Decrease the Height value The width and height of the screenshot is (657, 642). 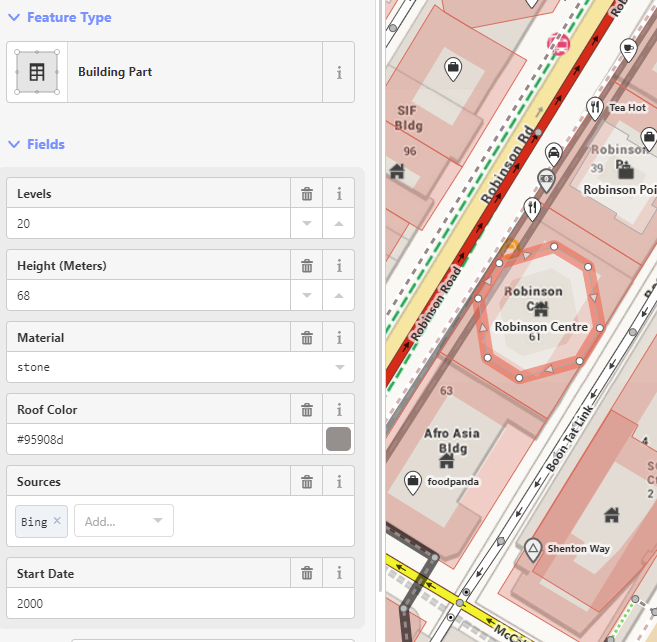pos(307,295)
